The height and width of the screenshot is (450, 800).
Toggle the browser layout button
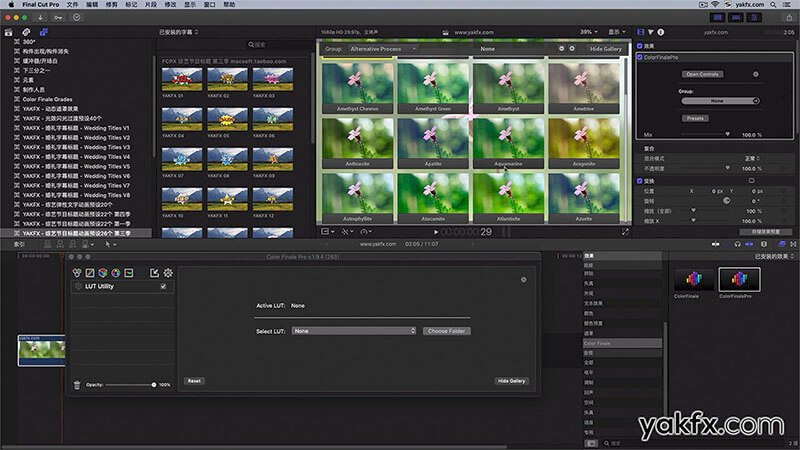point(718,17)
